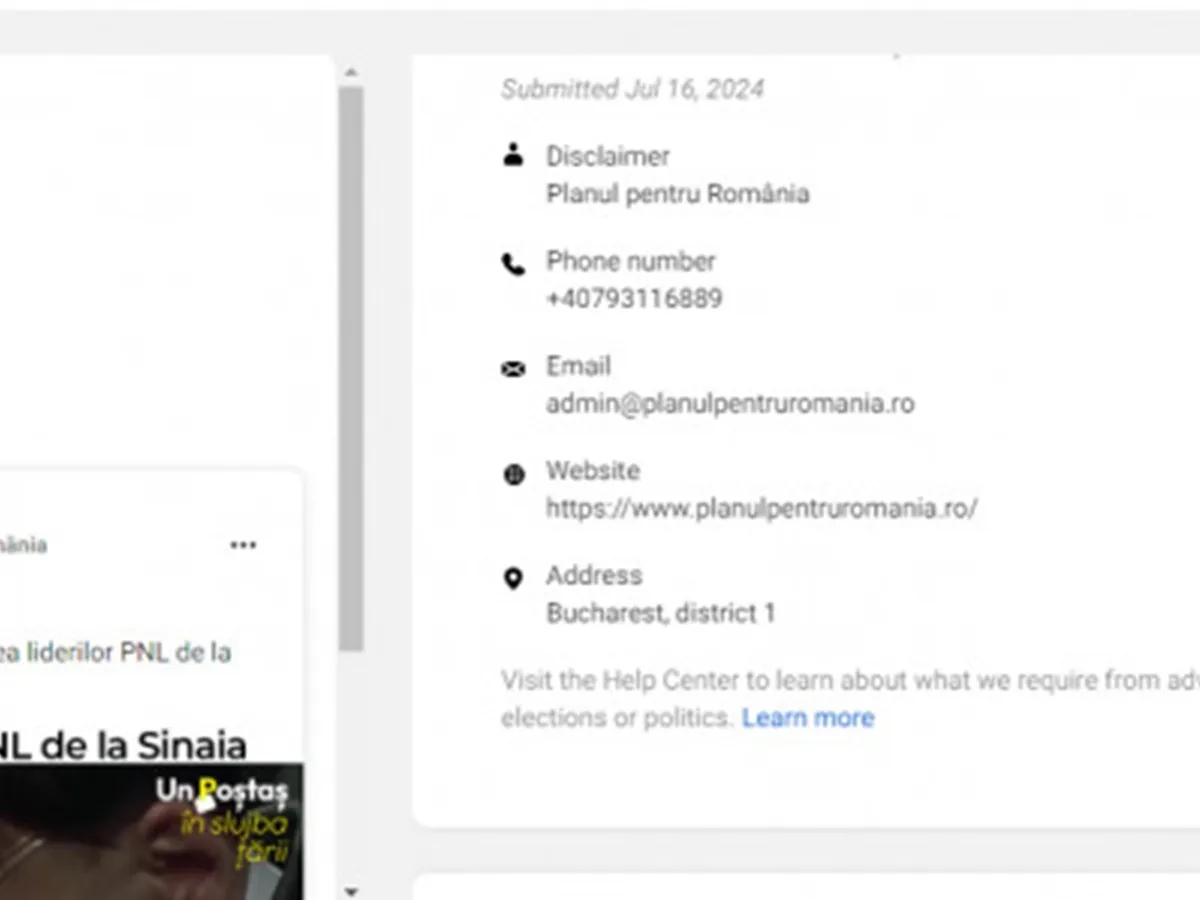The image size is (1200, 900).
Task: Click the person icon beside Disclaimer
Action: pyautogui.click(x=513, y=155)
